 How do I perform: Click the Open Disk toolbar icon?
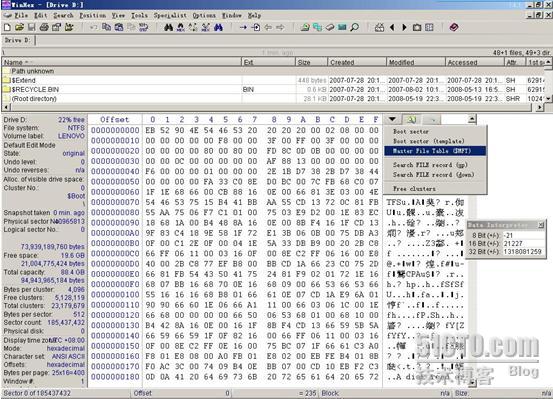click(x=305, y=27)
